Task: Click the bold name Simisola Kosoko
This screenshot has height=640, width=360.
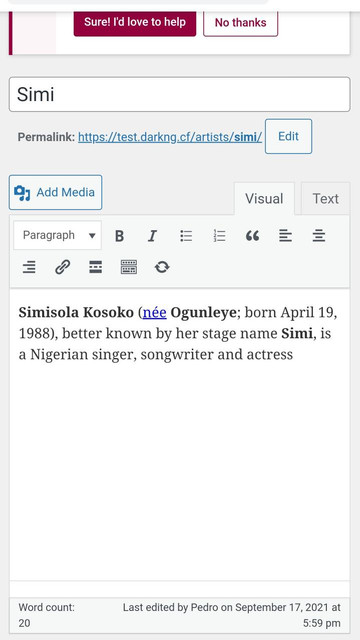Action: [x=76, y=313]
